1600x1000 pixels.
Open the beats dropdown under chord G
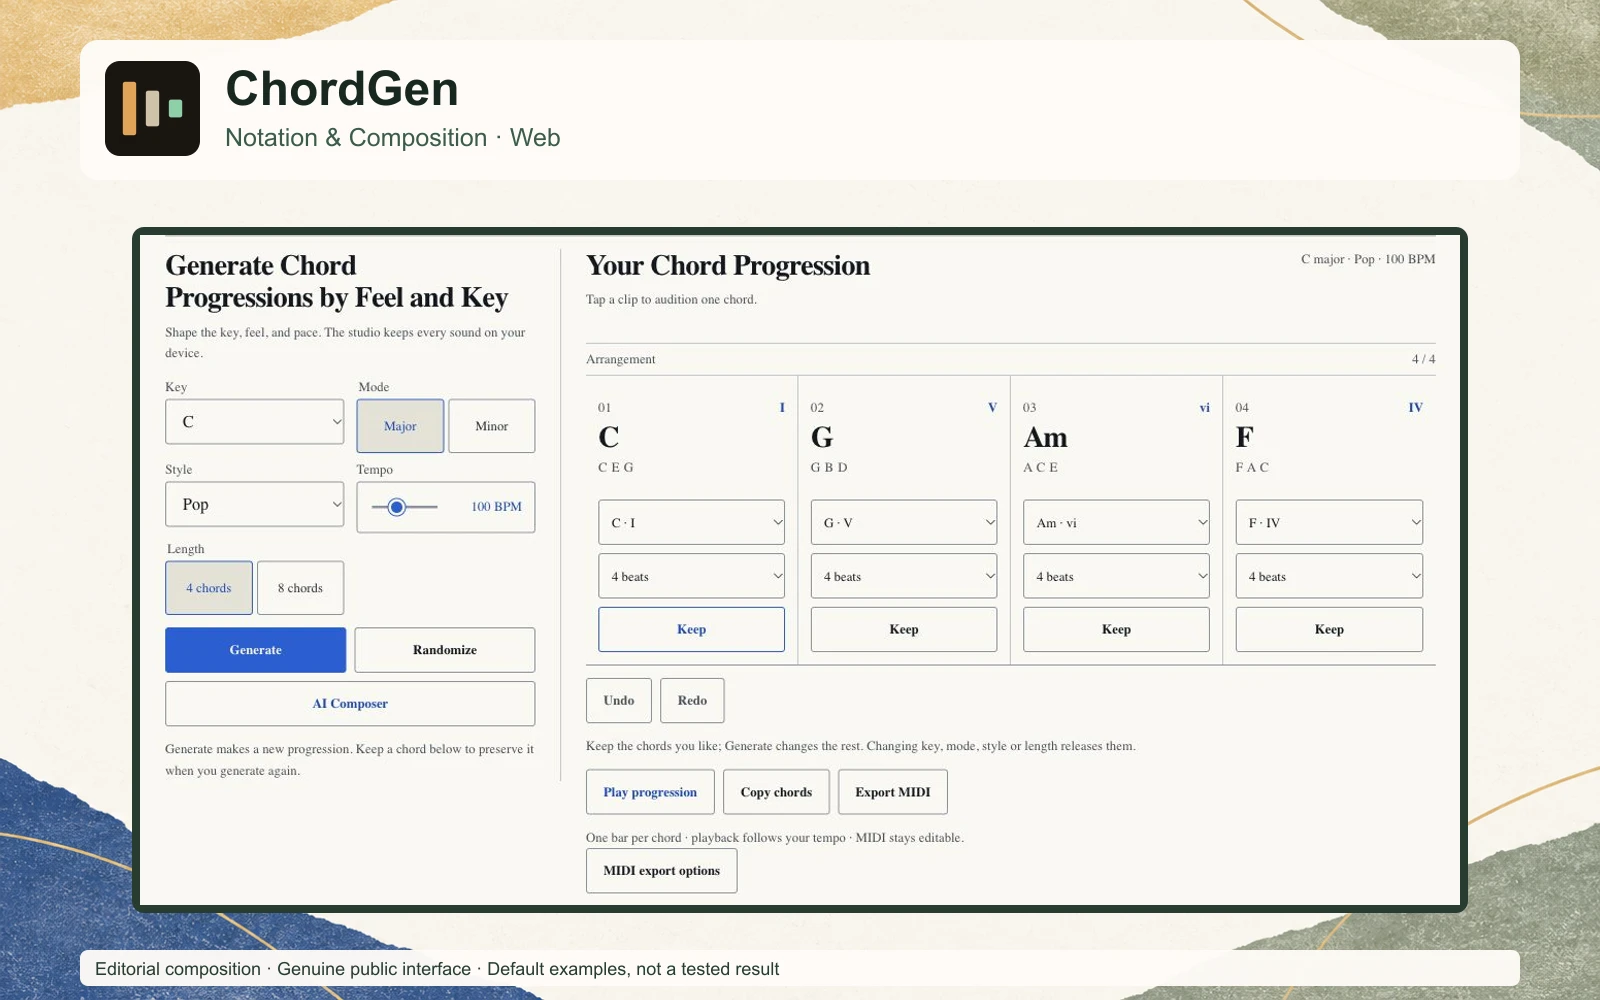[x=904, y=576]
